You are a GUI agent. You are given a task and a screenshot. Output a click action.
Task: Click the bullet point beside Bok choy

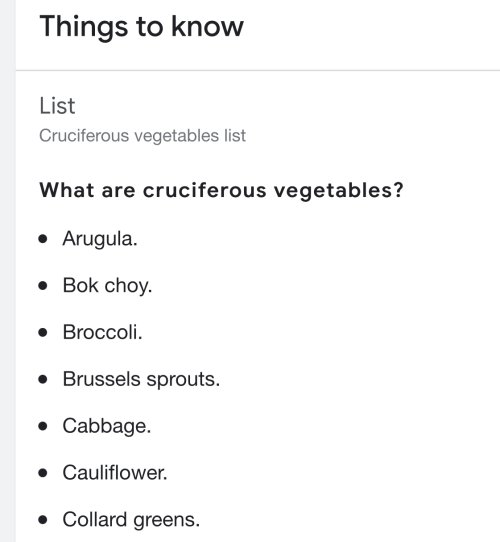pyautogui.click(x=43, y=286)
